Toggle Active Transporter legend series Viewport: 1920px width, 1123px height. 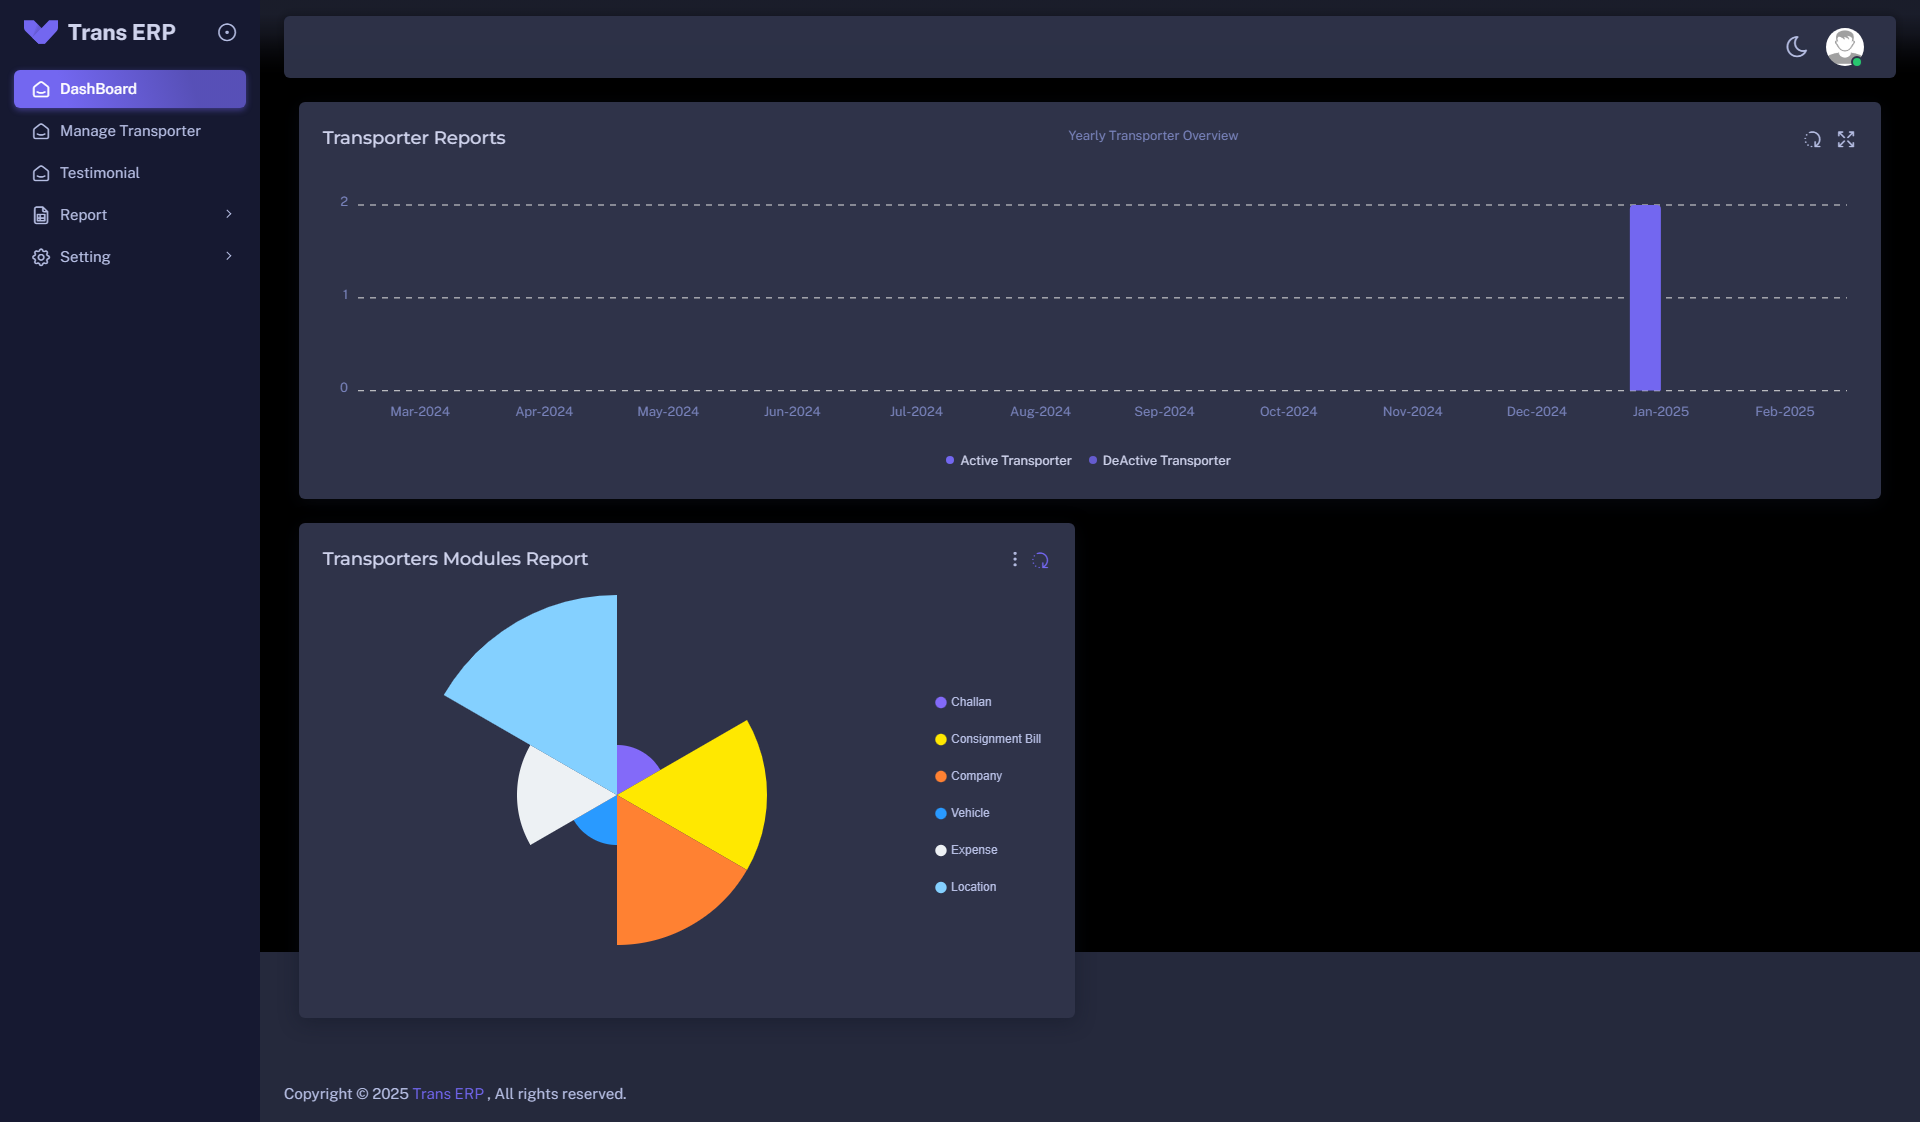pyautogui.click(x=1008, y=461)
